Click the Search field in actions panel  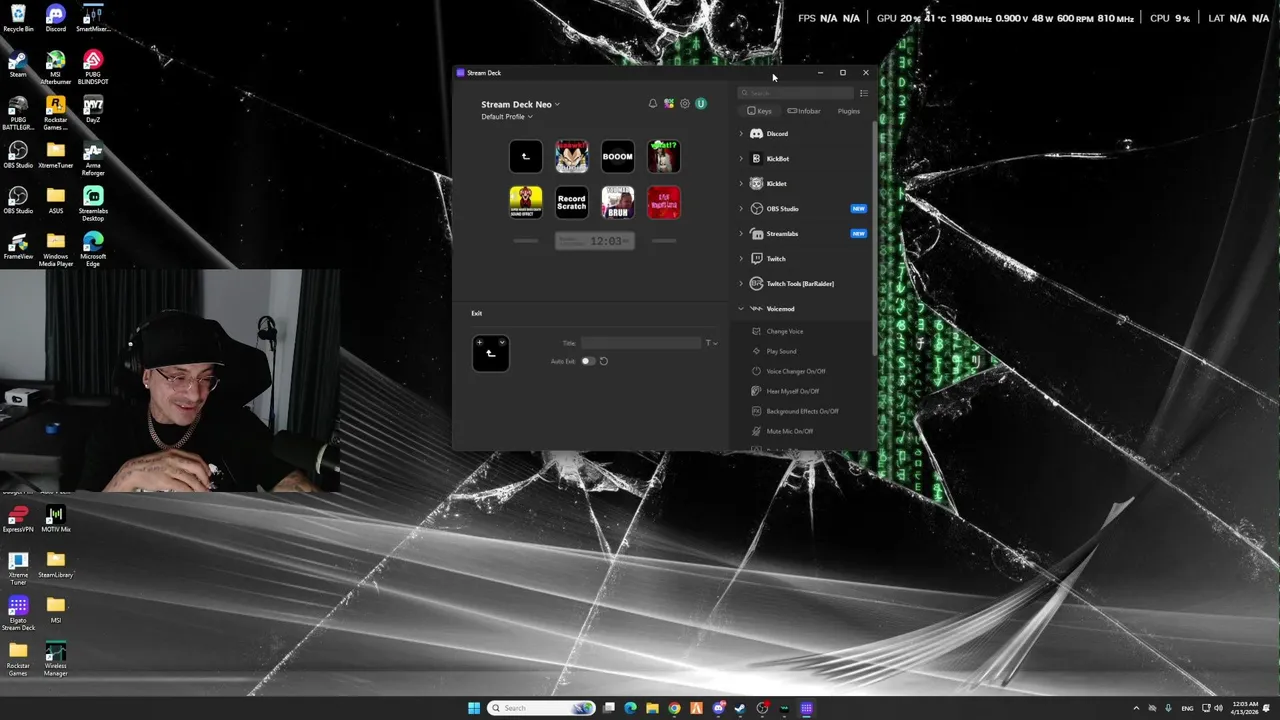pos(796,93)
